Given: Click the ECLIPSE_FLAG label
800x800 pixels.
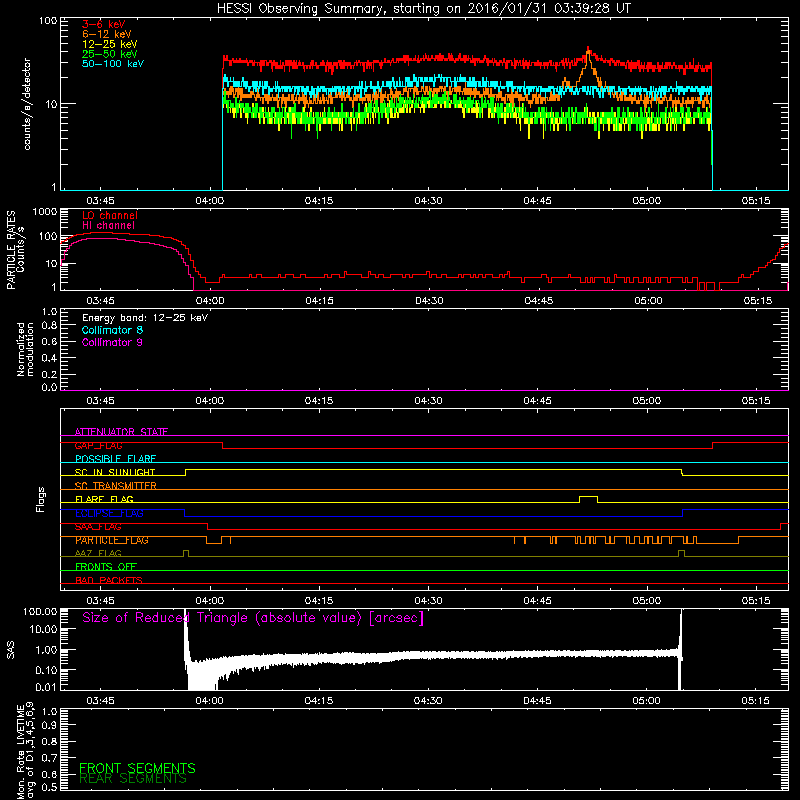Looking at the screenshot, I should pos(109,513).
